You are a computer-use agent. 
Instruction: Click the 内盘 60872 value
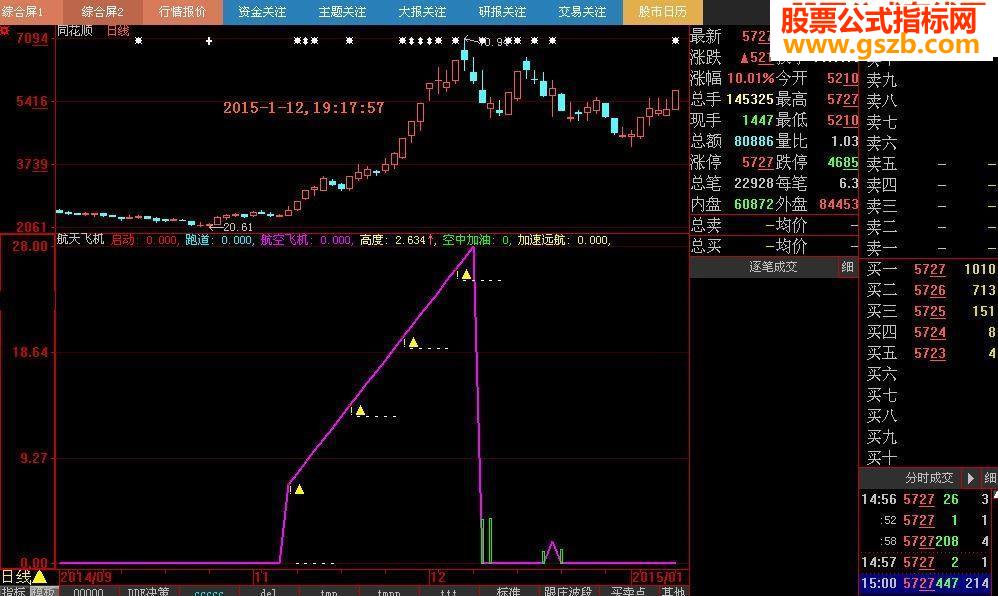tap(754, 204)
